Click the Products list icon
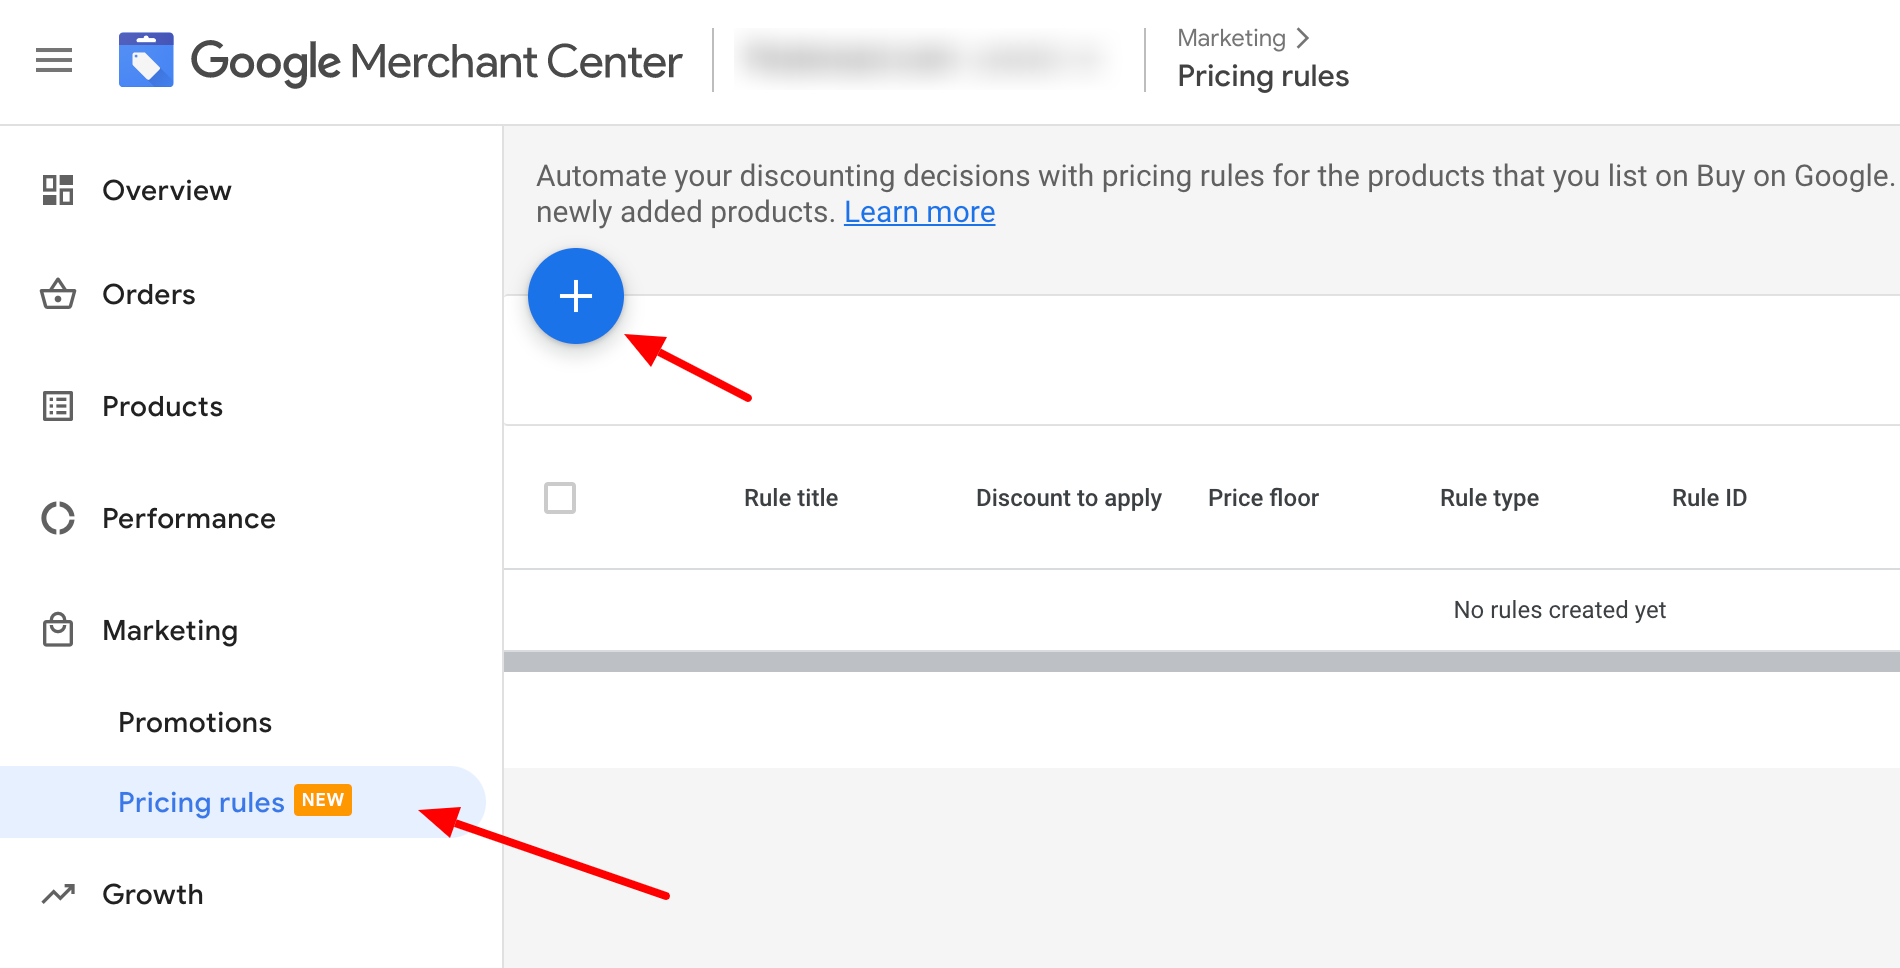 59,406
